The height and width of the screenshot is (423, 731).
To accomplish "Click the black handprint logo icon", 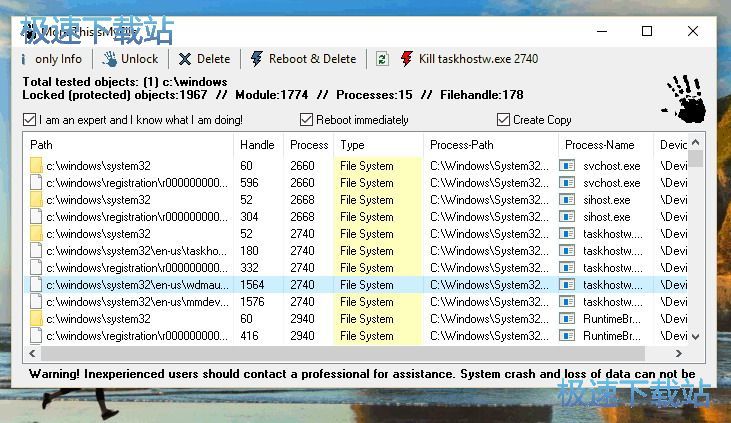I will click(x=685, y=97).
